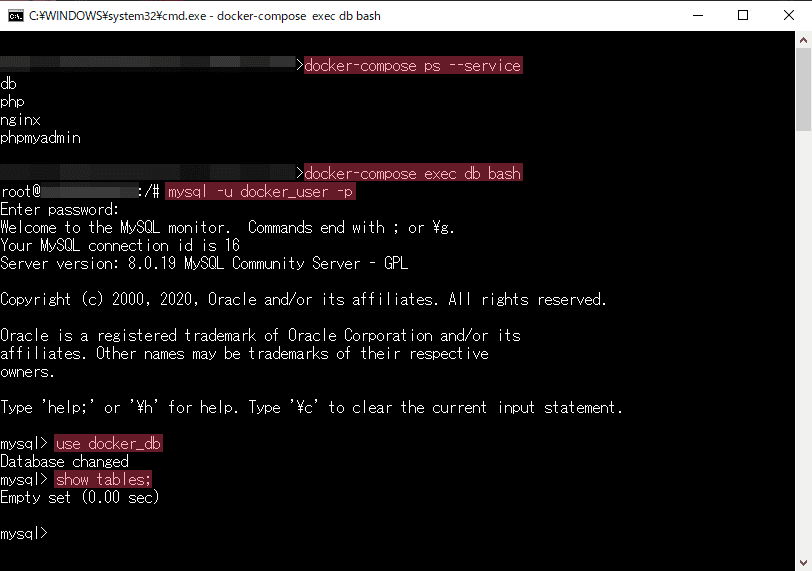Minimize the cmd.exe window
Viewport: 812px width, 571px height.
coord(698,16)
